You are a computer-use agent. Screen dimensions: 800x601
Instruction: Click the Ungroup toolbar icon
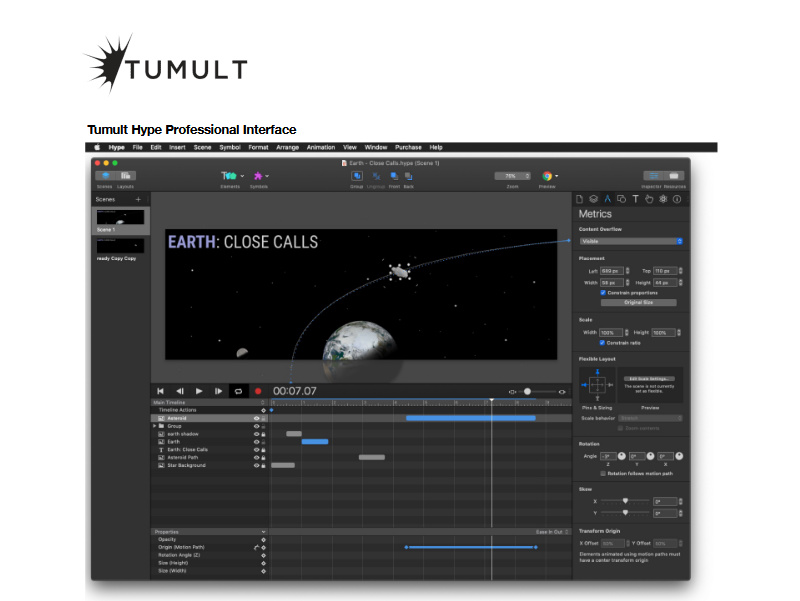(377, 176)
